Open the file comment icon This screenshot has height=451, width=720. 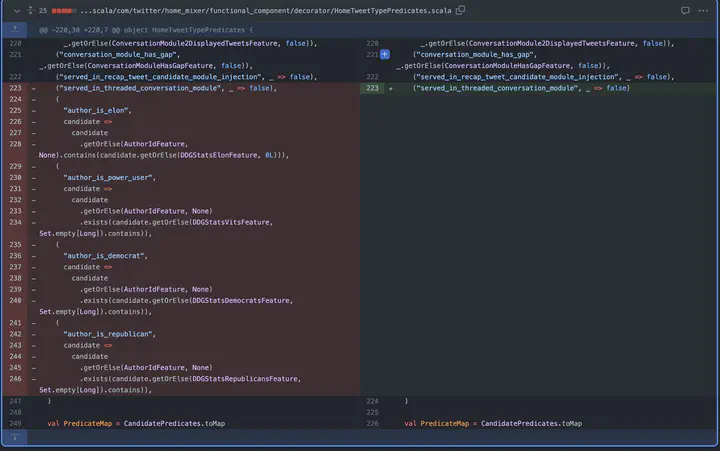pos(685,10)
